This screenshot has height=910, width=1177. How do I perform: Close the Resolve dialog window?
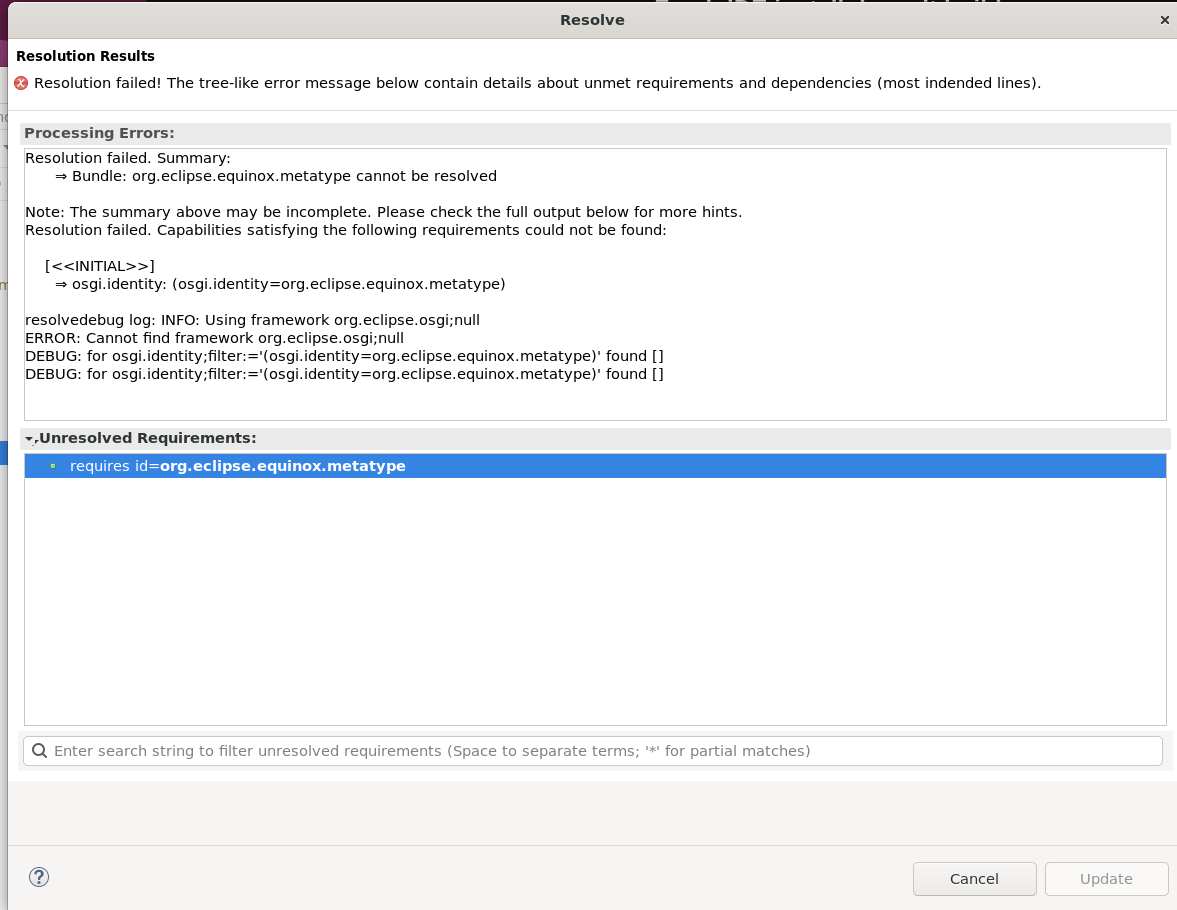click(1164, 20)
